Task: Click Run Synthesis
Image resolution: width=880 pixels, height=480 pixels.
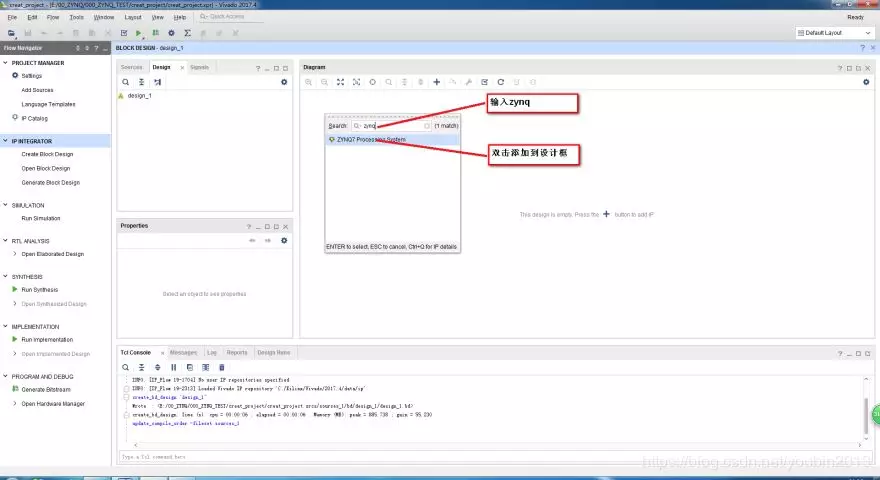Action: coord(39,290)
